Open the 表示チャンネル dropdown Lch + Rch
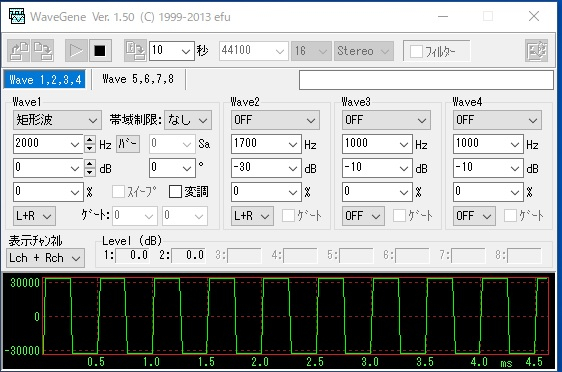 point(76,258)
